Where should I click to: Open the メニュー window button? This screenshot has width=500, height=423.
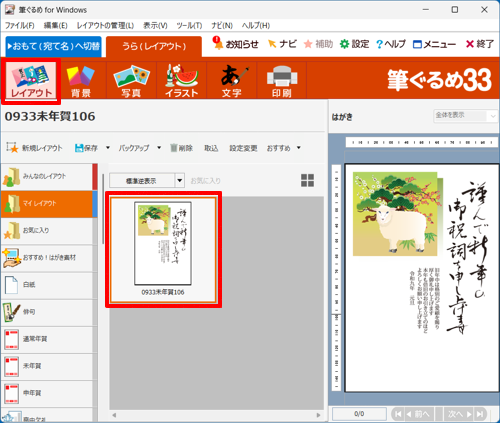[x=434, y=44]
